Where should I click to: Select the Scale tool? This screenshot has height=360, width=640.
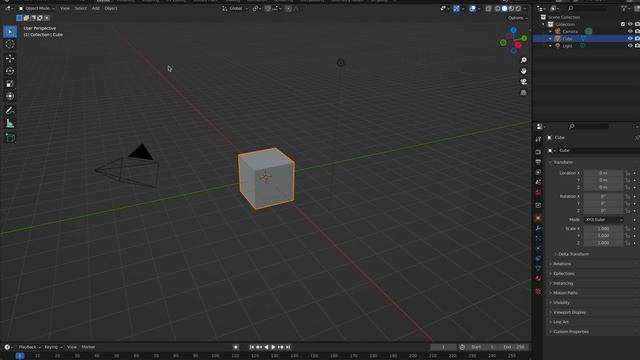coord(10,84)
